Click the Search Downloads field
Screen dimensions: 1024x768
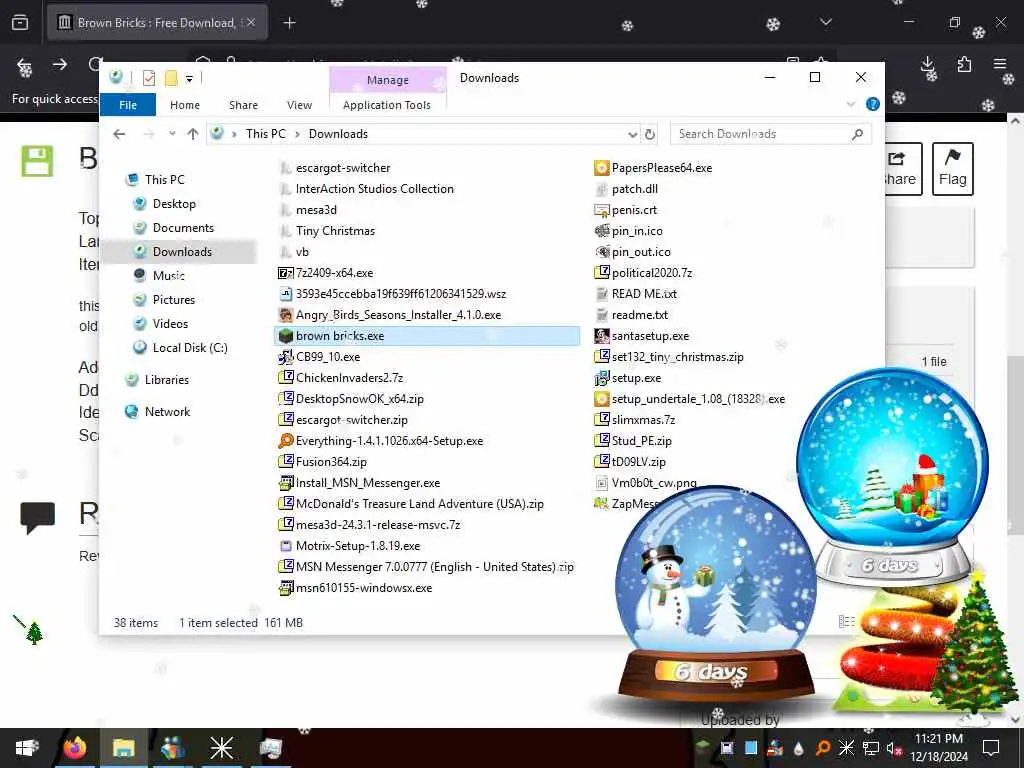[x=771, y=134]
